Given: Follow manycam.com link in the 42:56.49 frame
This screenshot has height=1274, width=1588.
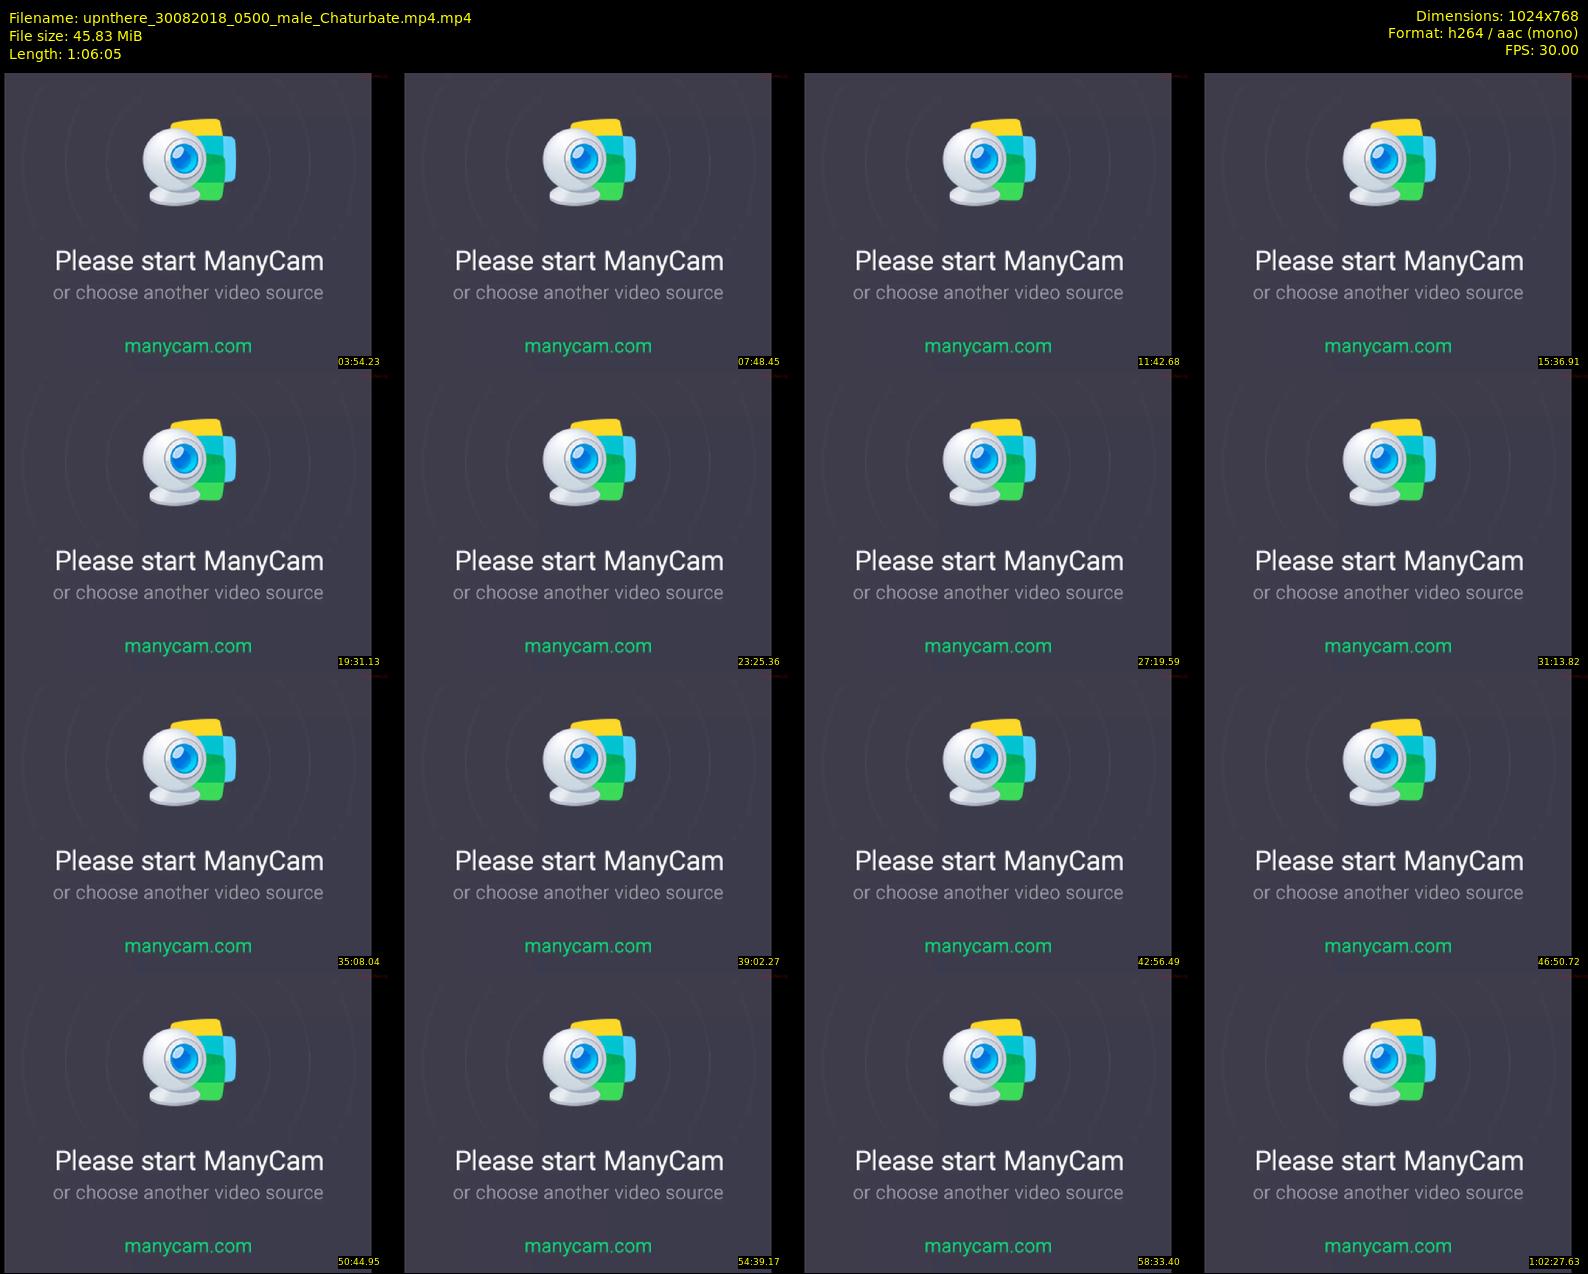Looking at the screenshot, I should (988, 947).
